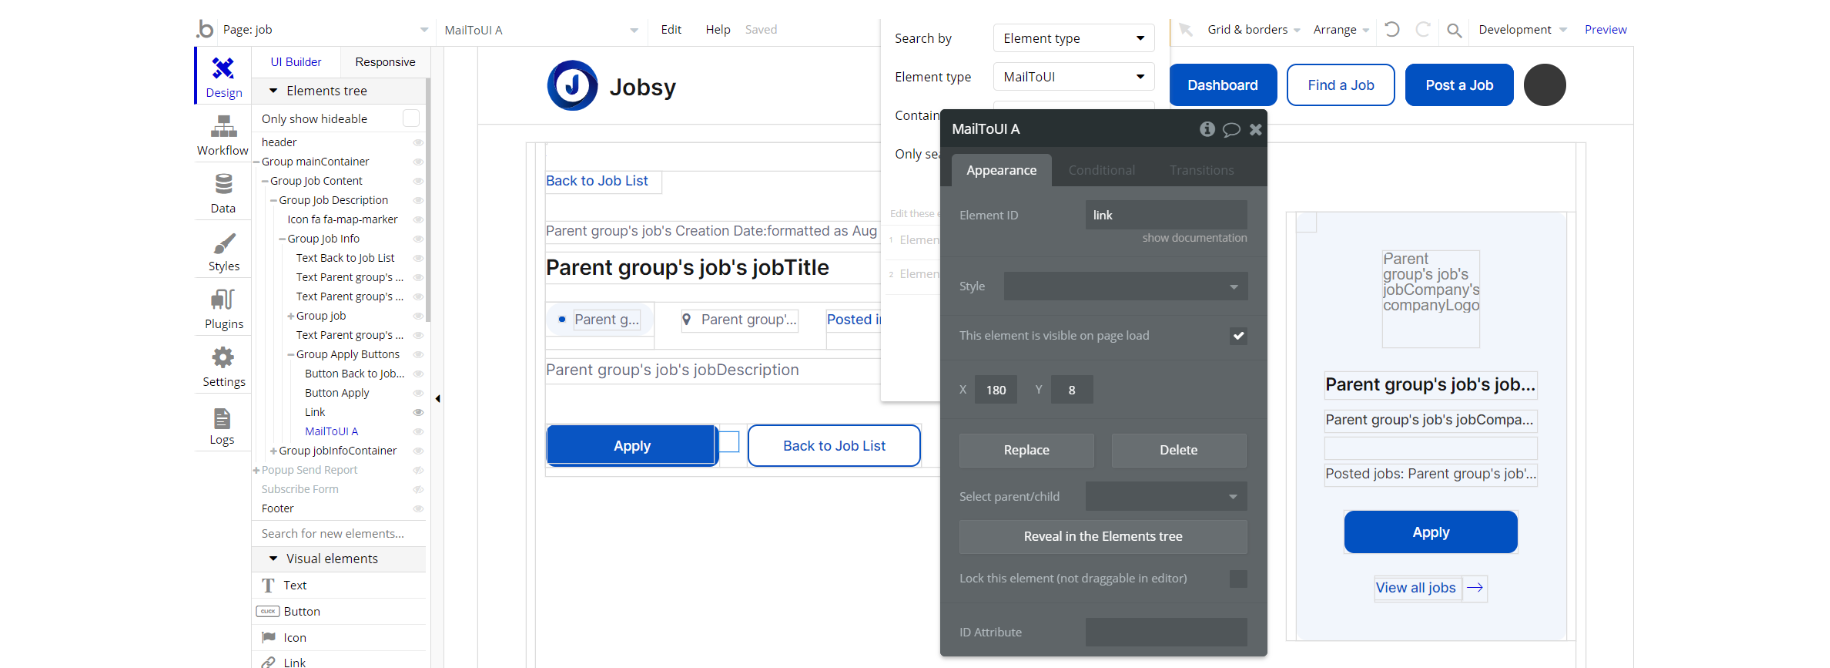The image size is (1830, 668).
Task: Open the comment bubble in MailToUI panel
Action: (1232, 129)
